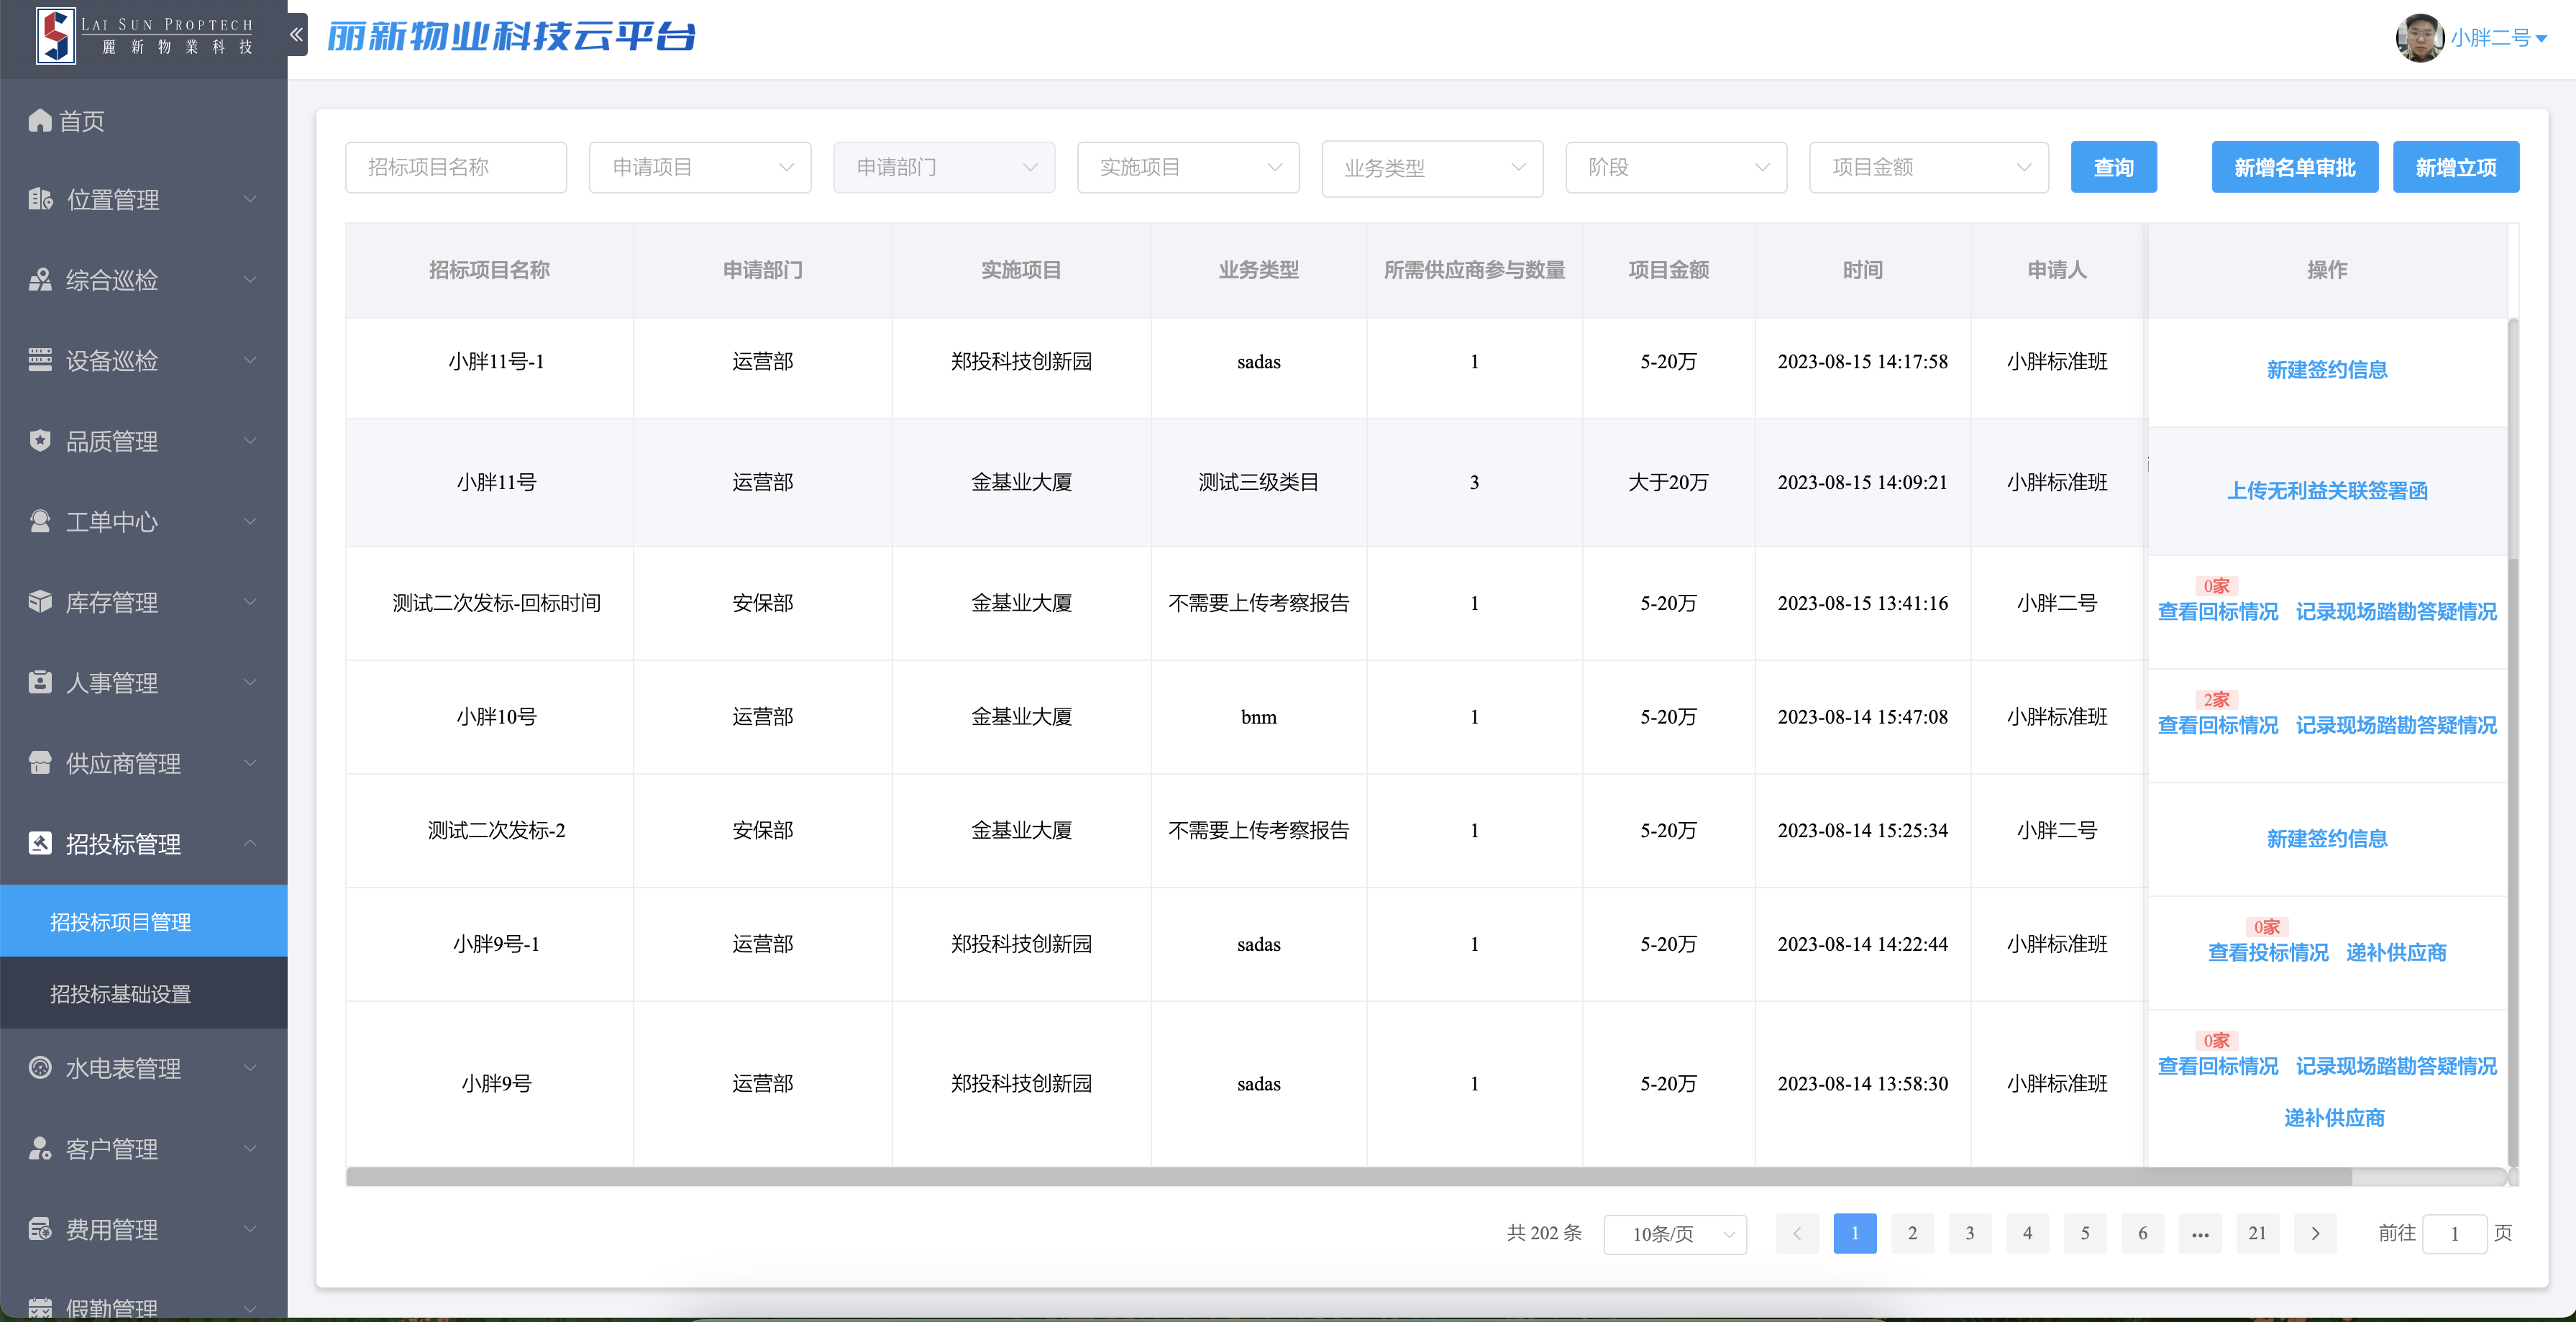This screenshot has width=2576, height=1322.
Task: Click the horizontal table scrollbar
Action: 1349,1177
